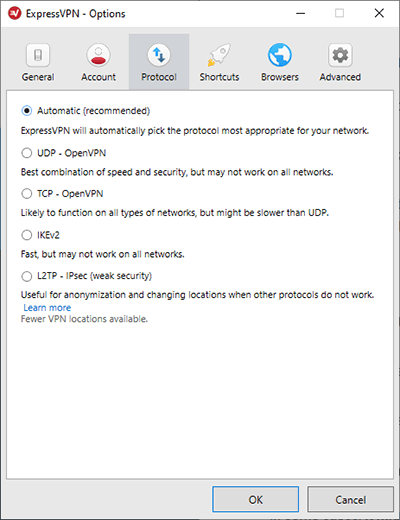The height and width of the screenshot is (520, 400).
Task: Select the Protocol arrows icon
Action: tap(159, 55)
